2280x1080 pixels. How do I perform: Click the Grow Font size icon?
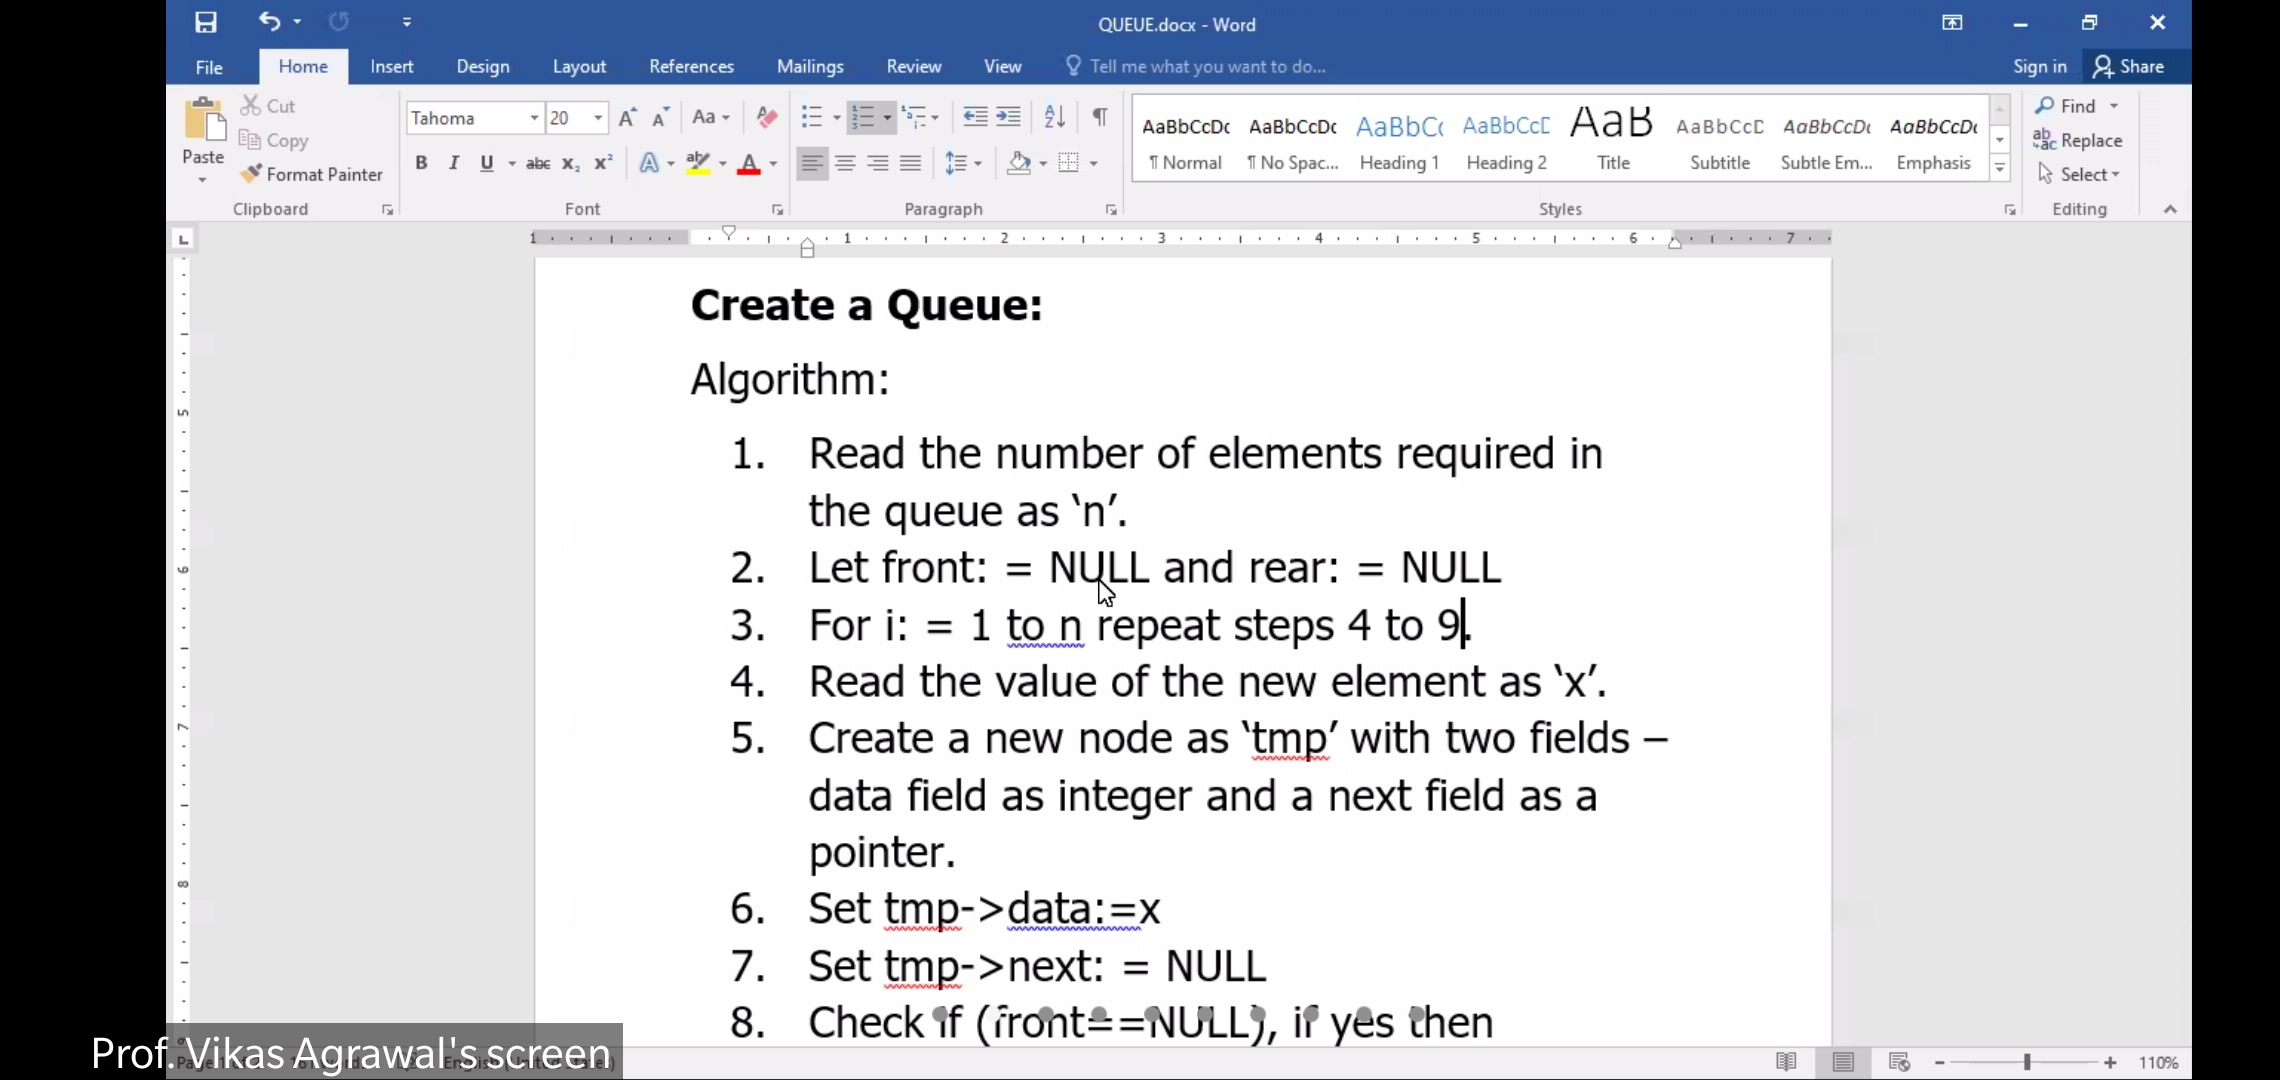coord(627,118)
